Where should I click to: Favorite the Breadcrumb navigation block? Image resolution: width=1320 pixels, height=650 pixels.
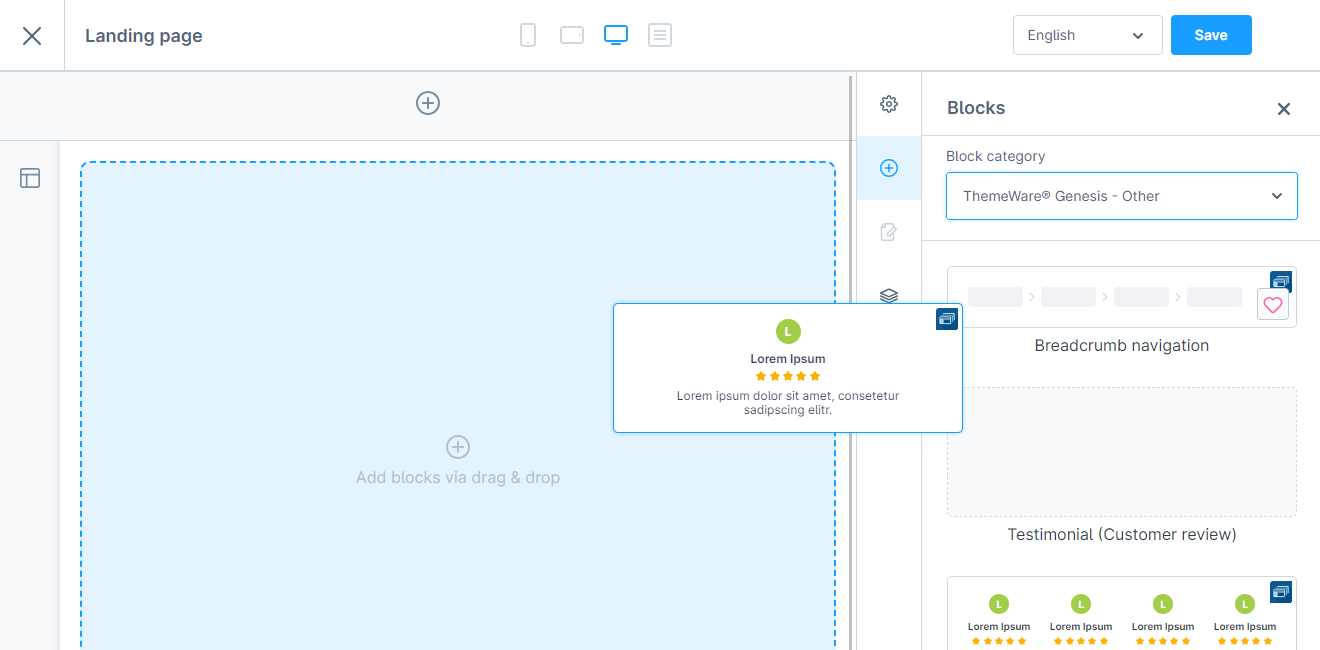click(x=1272, y=305)
